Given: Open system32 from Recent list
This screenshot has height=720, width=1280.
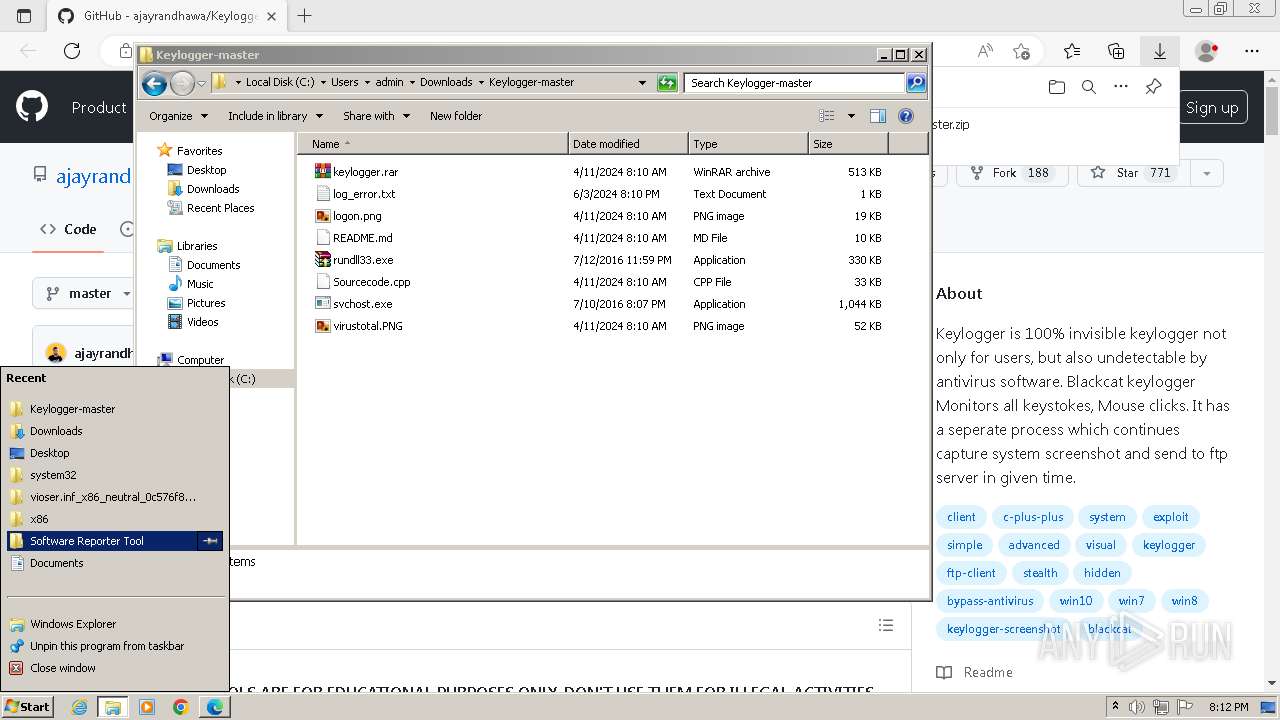Looking at the screenshot, I should click(114, 475).
